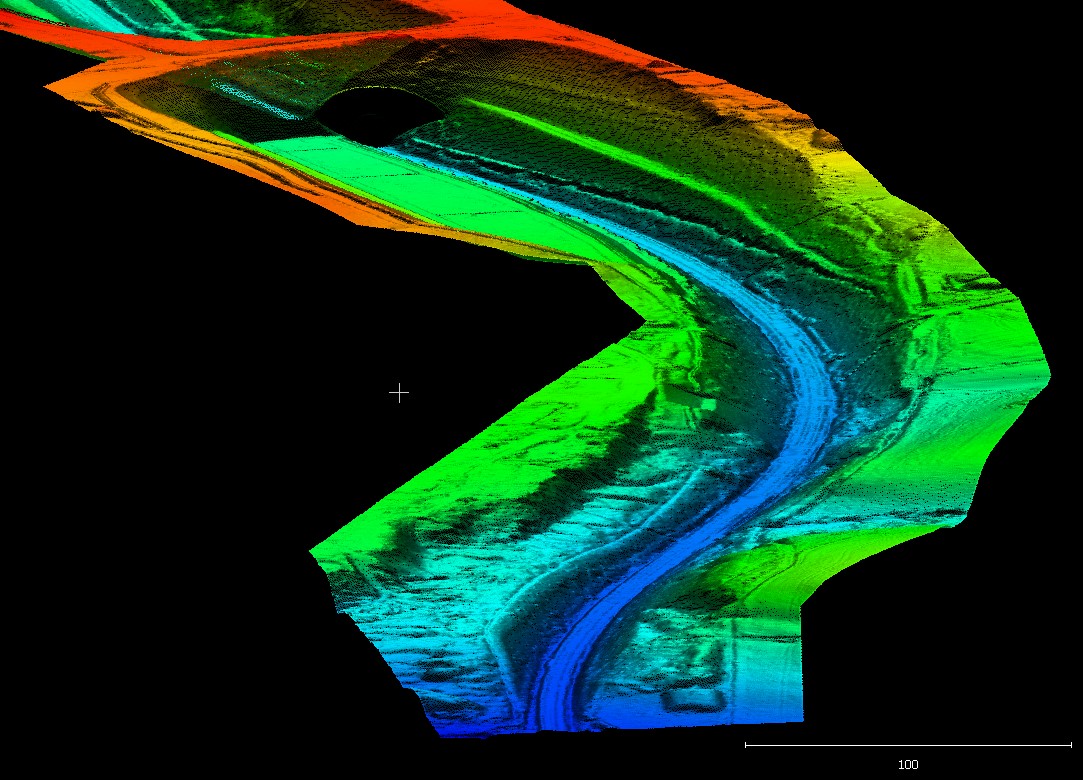Click the scale bar label reading 100
Viewport: 1083px width, 780px height.
click(x=907, y=765)
